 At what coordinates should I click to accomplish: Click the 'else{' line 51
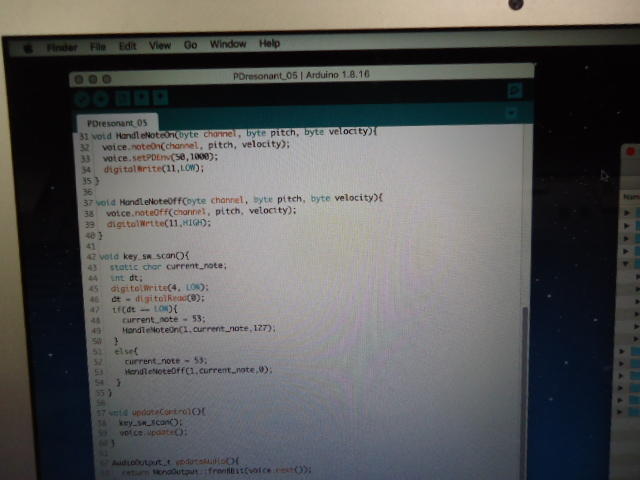127,351
